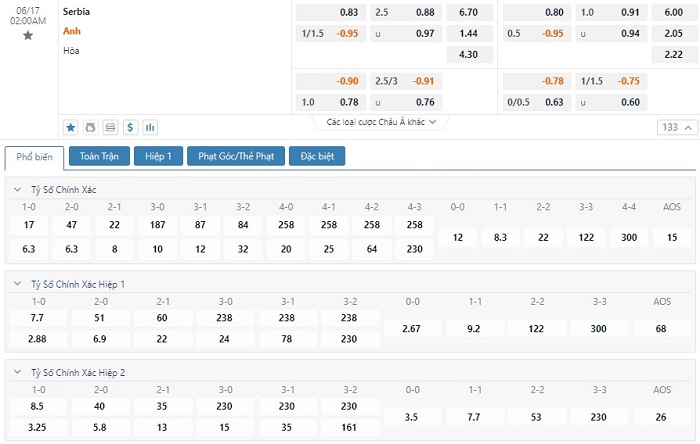Click the favorite star under the match time

click(28, 35)
